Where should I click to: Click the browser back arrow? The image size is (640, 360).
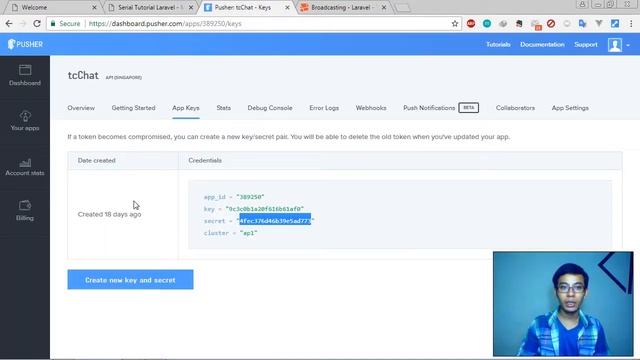(9, 24)
